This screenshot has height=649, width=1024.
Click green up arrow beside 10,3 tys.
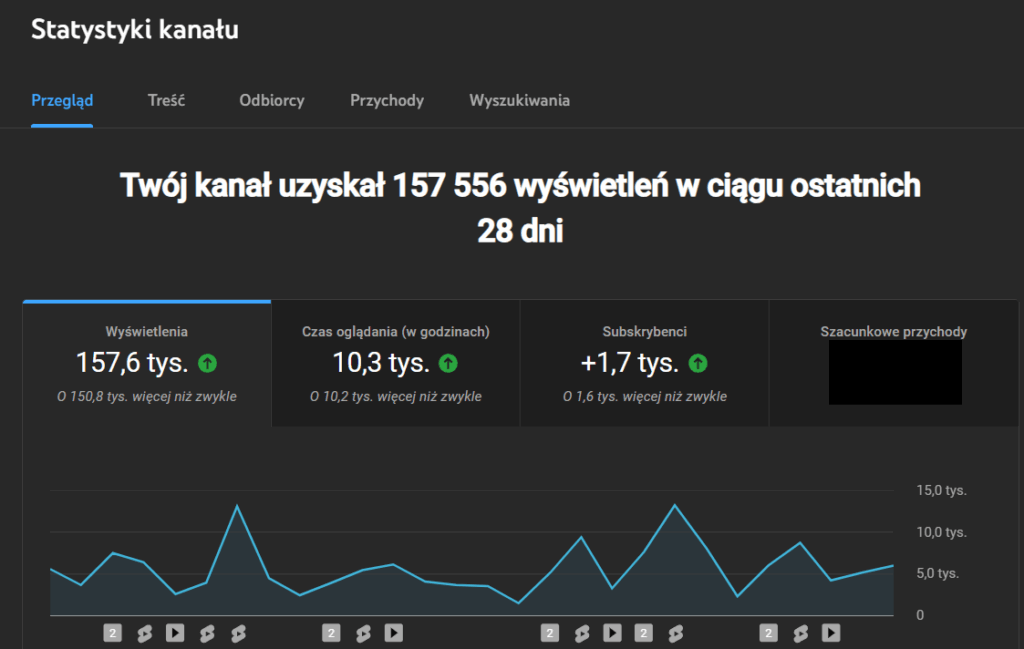[x=448, y=363]
